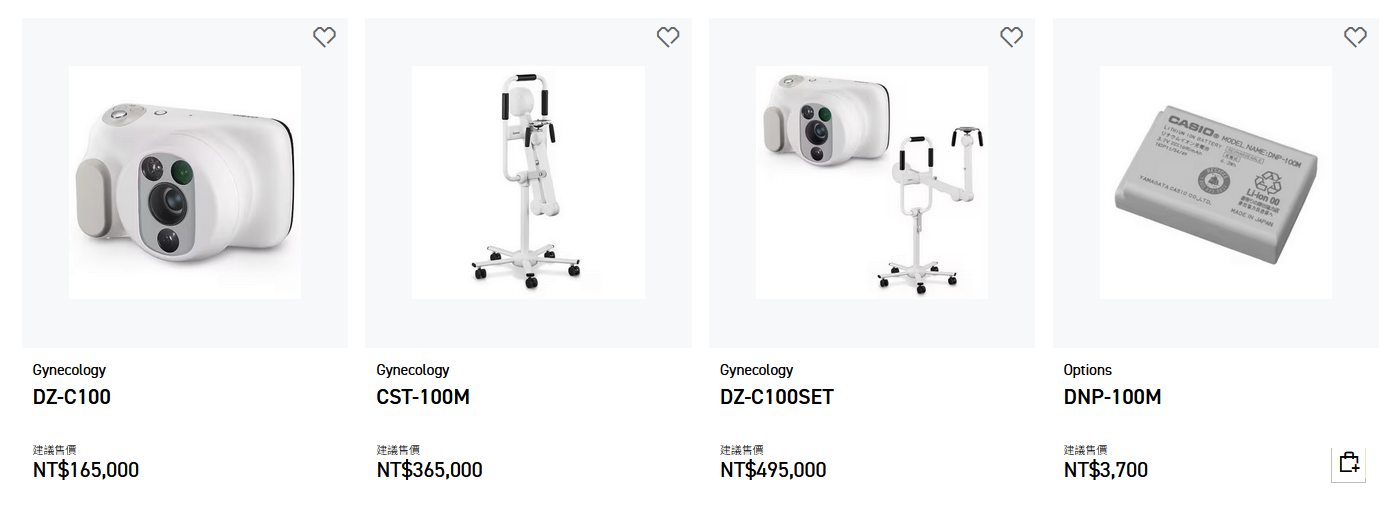The width and height of the screenshot is (1399, 514).
Task: Select Gynecology label above CST-100M
Action: [x=413, y=370]
